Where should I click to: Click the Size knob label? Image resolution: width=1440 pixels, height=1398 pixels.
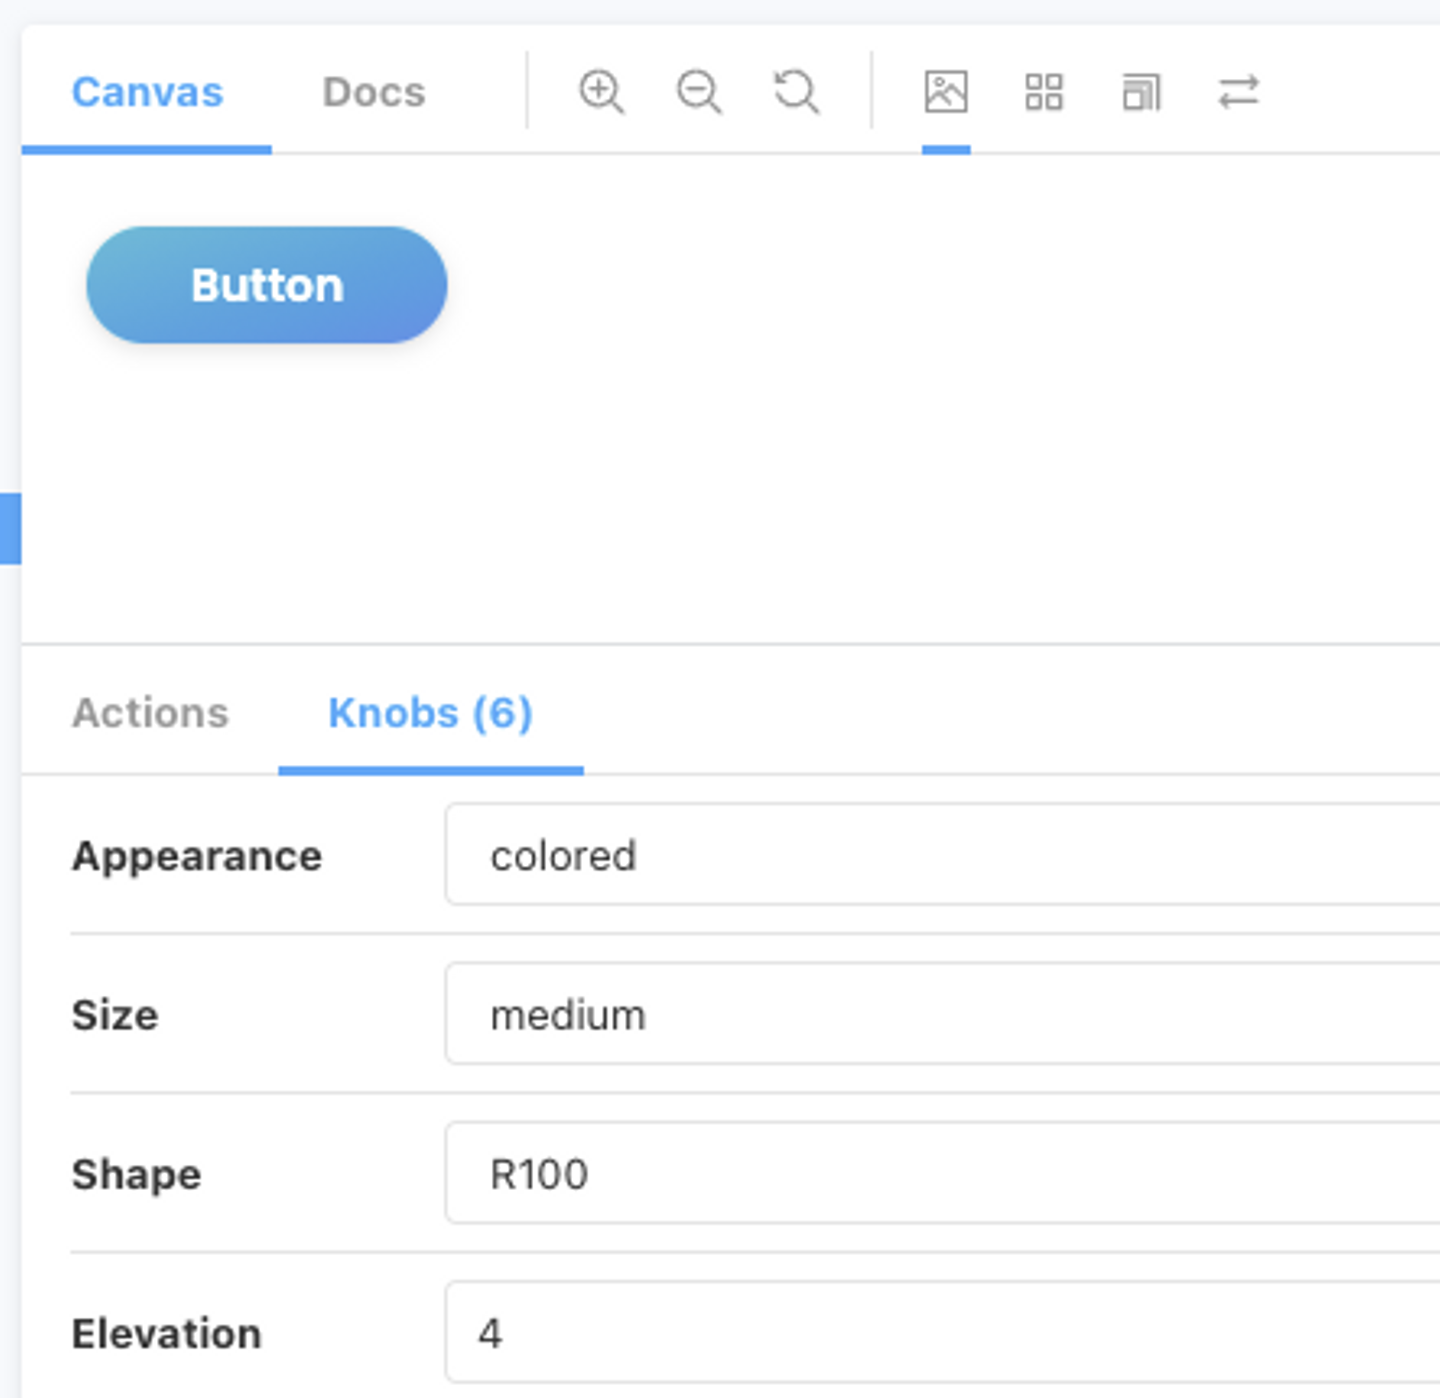[115, 1015]
